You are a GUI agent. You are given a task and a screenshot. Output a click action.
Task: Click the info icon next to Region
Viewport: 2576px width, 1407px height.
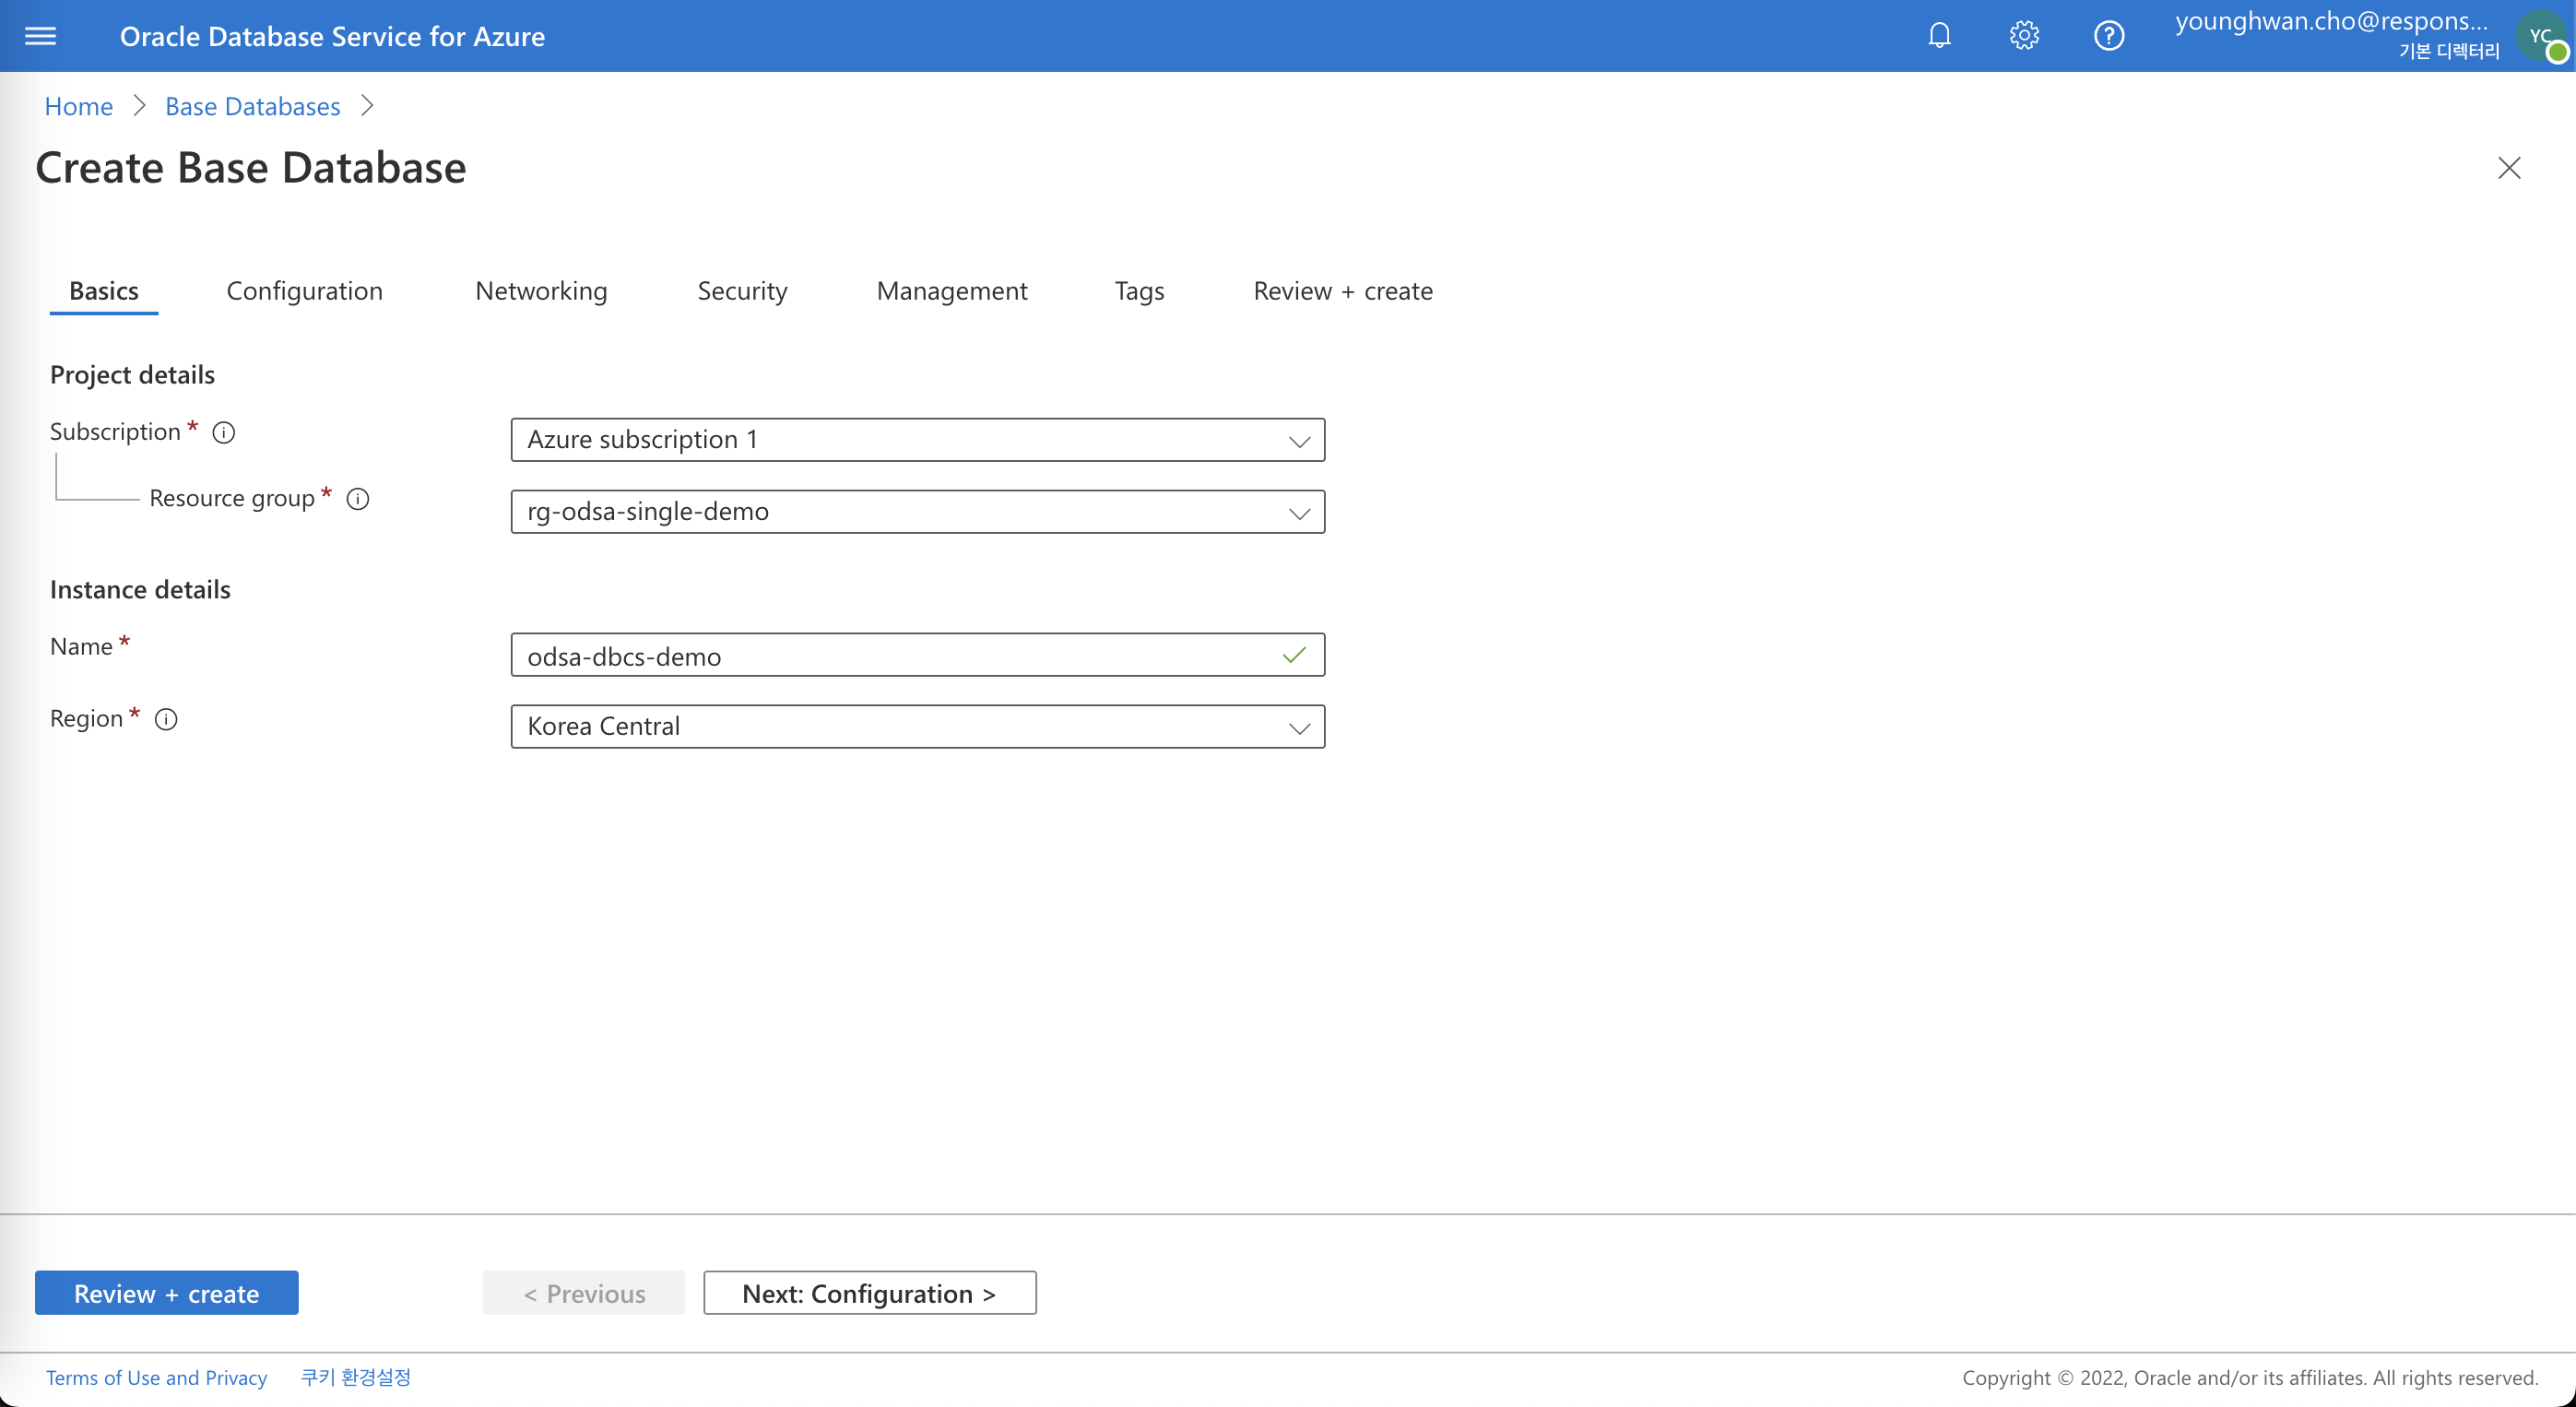[166, 719]
